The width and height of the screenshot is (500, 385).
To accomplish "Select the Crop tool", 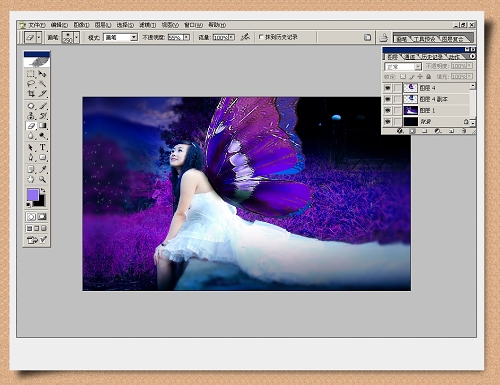I will point(31,94).
